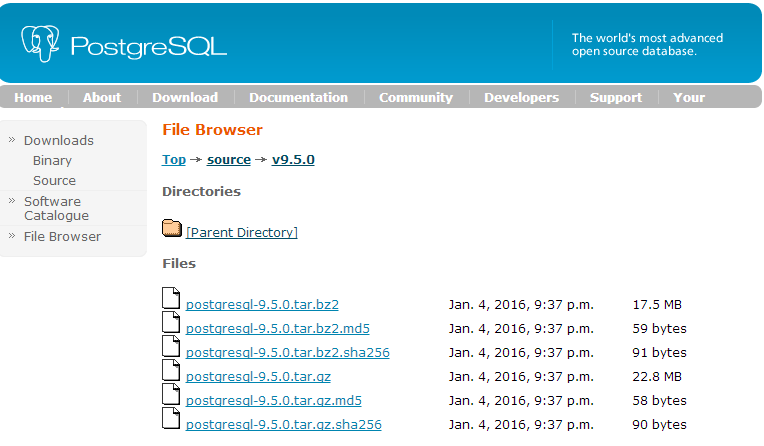
Task: Download postgresql-9.5.0.tar.gz
Action: [258, 377]
